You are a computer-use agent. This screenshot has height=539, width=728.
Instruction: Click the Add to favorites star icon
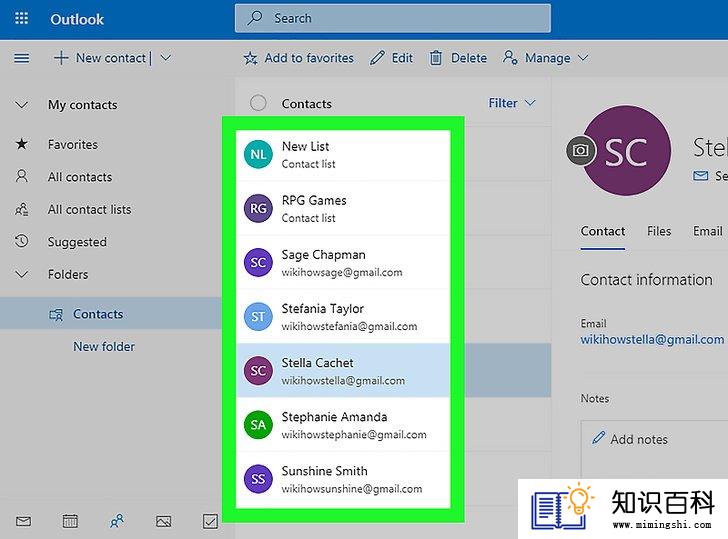(250, 58)
